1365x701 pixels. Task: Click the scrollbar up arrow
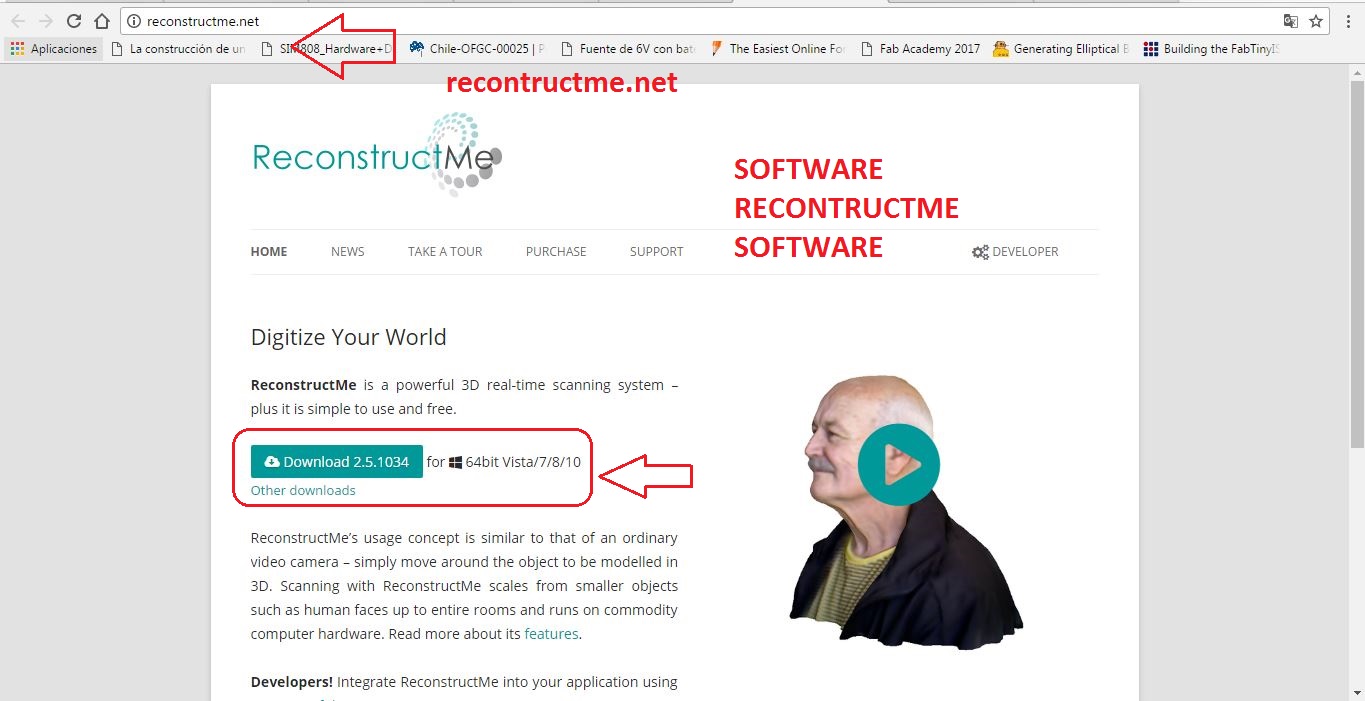pyautogui.click(x=1356, y=74)
